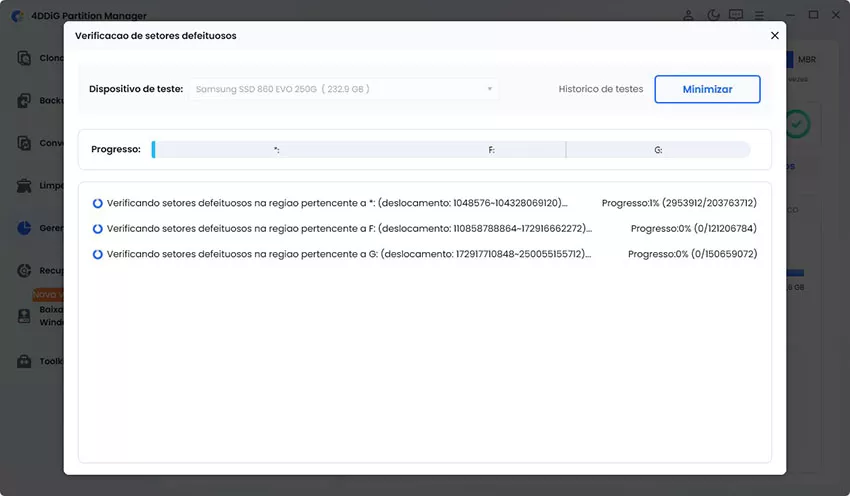The image size is (850, 496).
Task: Select the row verifying region *:
Action: point(424,203)
